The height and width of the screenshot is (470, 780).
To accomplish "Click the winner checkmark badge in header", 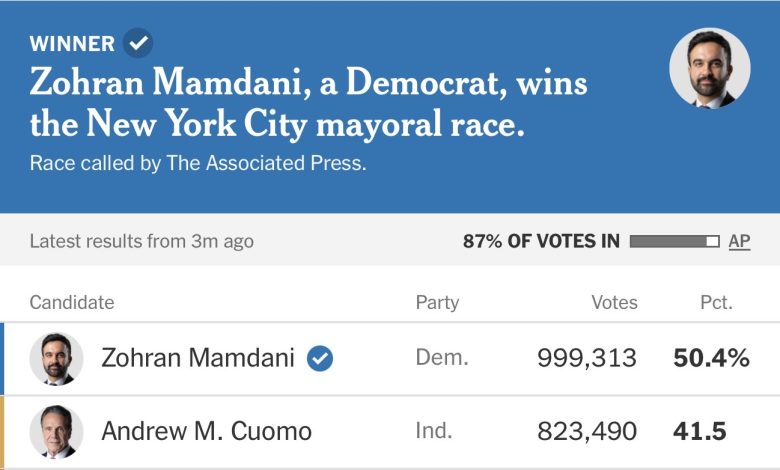I will tap(138, 43).
